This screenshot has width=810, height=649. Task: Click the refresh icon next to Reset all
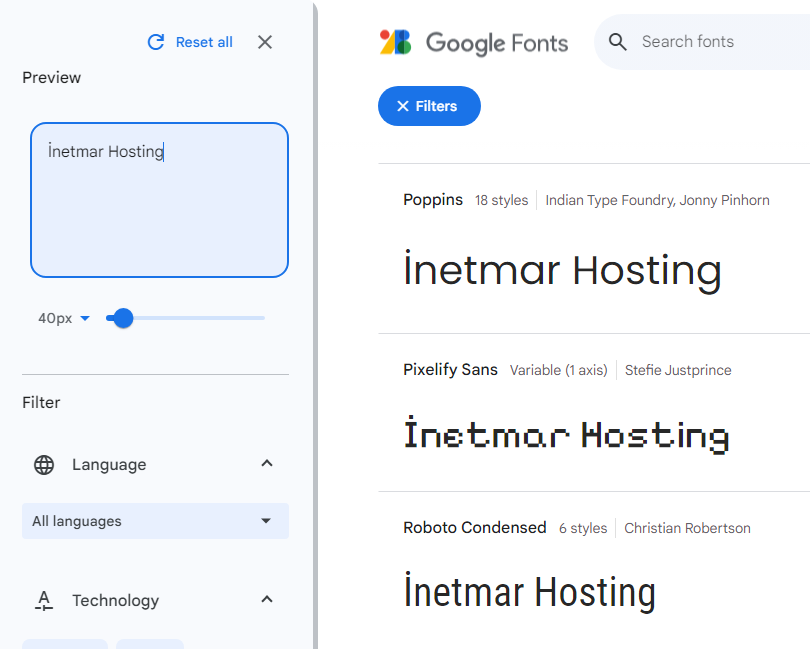pos(157,42)
